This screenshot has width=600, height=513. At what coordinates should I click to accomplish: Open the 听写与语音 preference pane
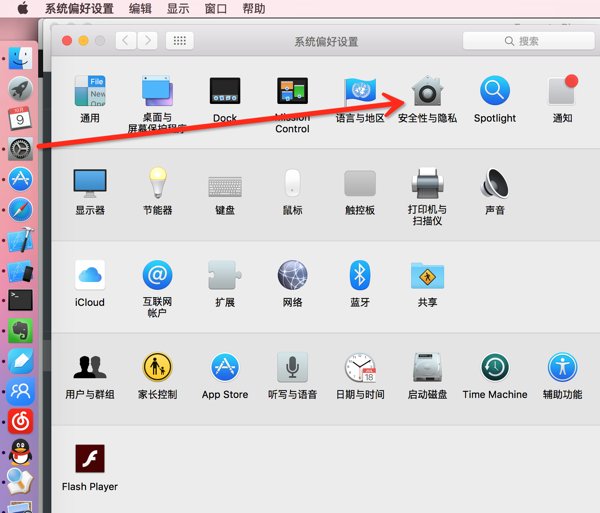pos(292,367)
